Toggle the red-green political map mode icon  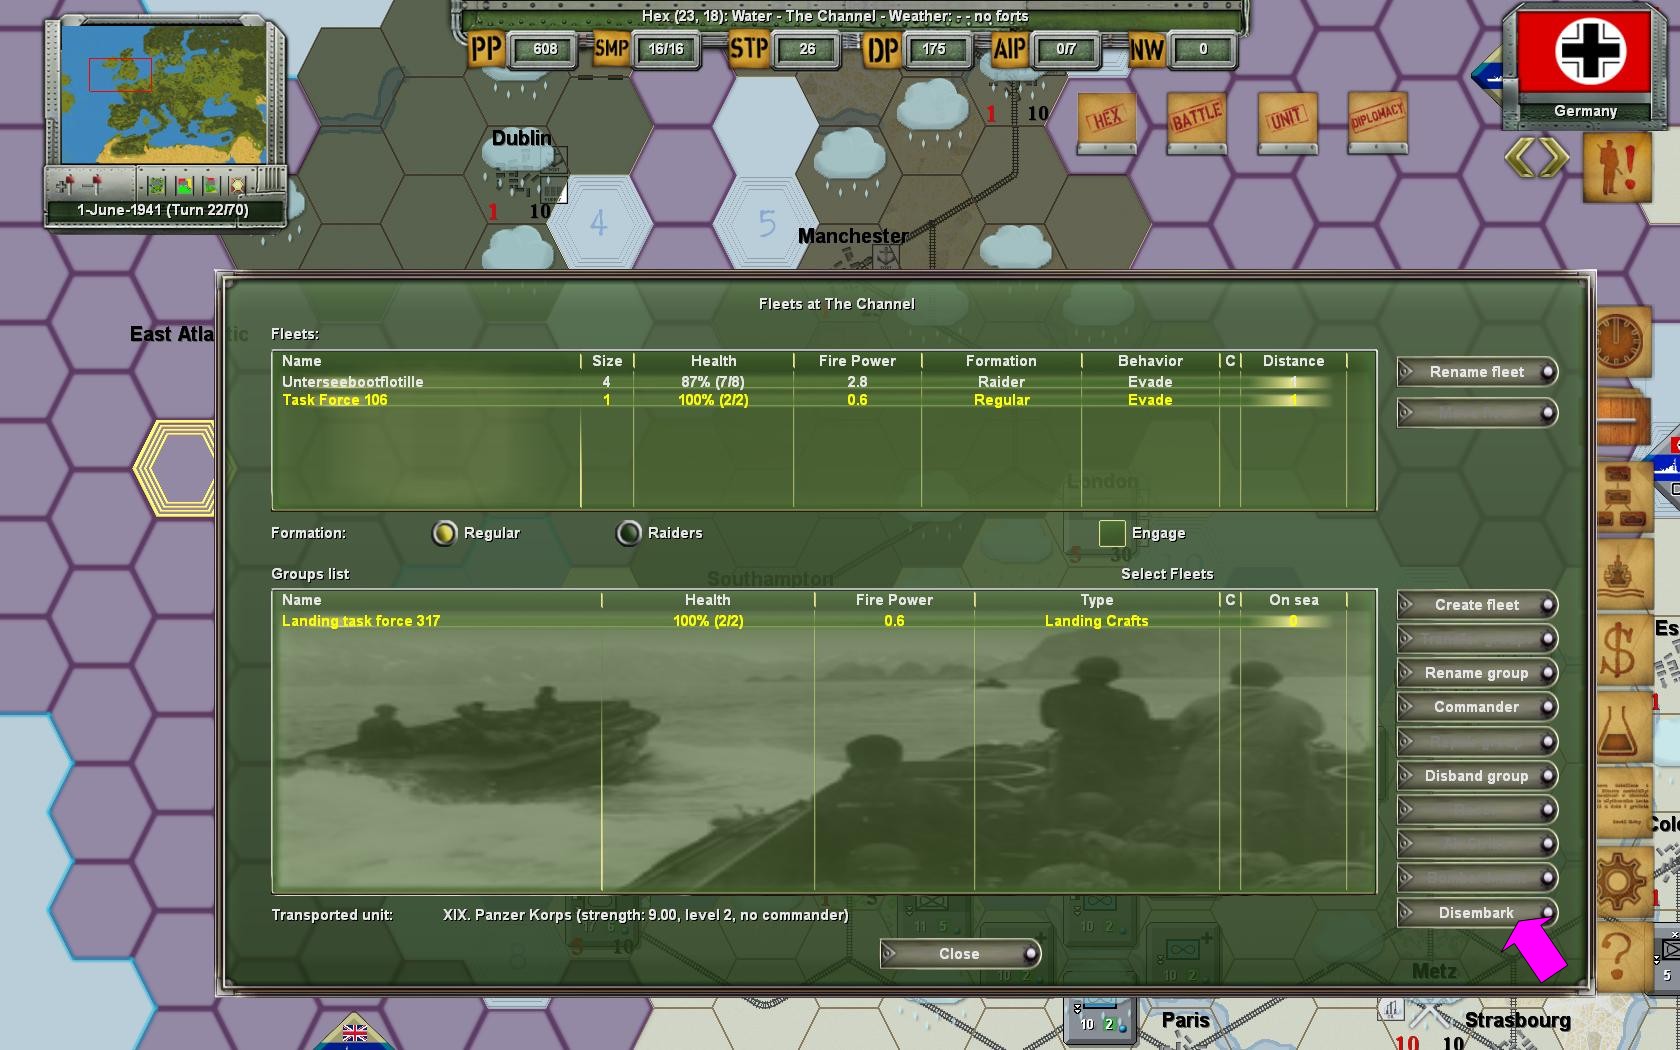184,186
